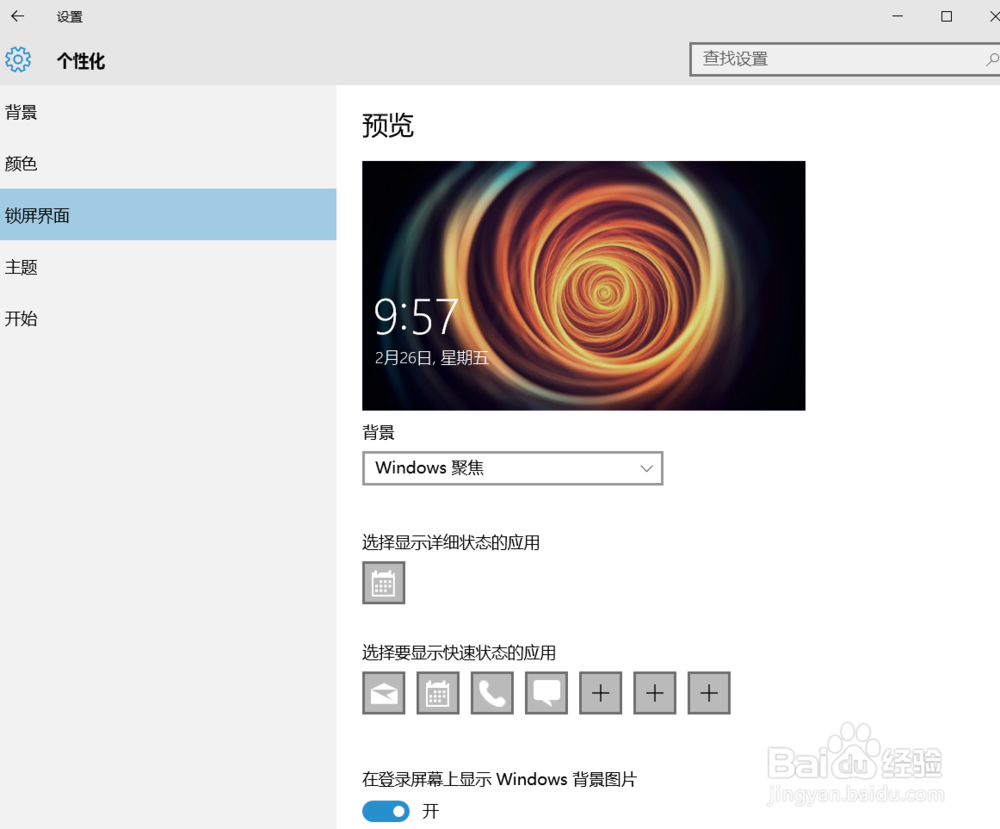Select the Phone quick status icon
This screenshot has height=829, width=1000.
pyautogui.click(x=491, y=692)
